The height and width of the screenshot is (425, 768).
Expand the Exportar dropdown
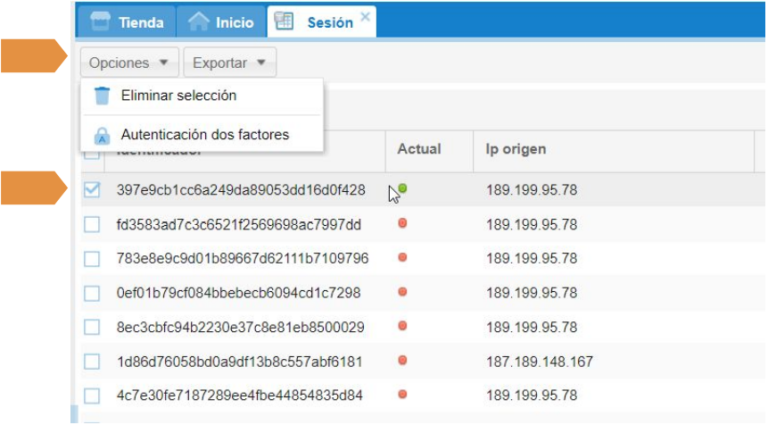click(229, 63)
